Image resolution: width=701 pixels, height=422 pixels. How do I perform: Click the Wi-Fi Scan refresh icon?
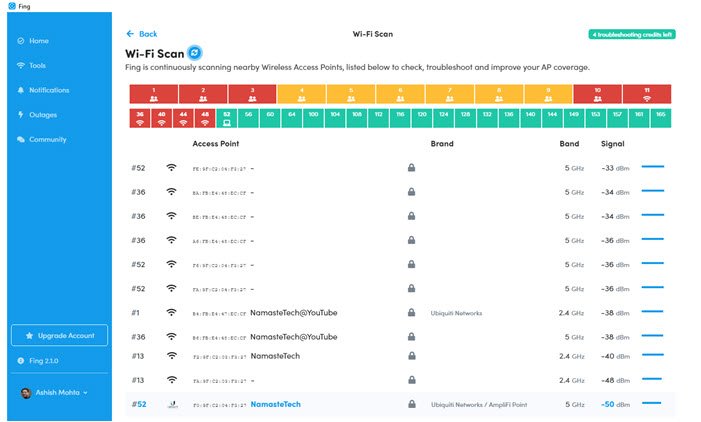click(195, 52)
